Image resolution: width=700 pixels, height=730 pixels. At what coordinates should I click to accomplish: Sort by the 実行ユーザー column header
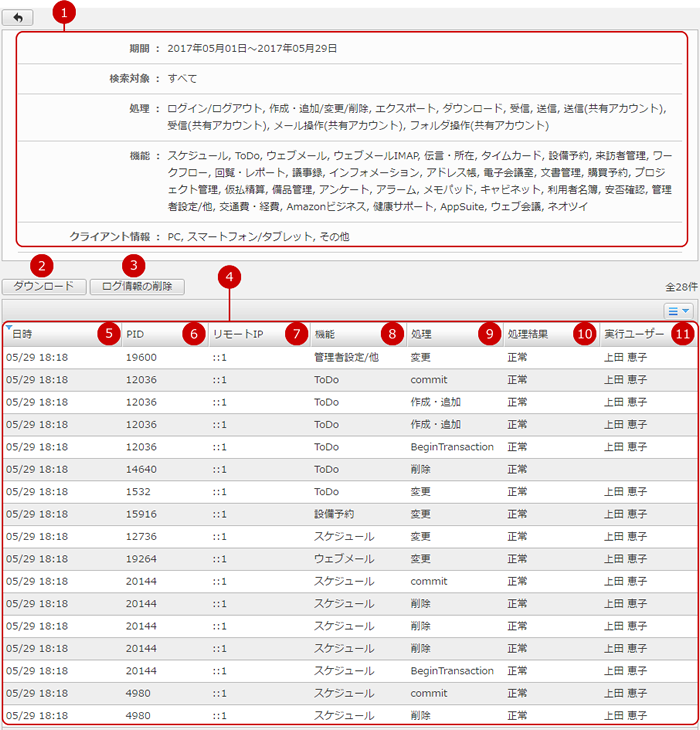pos(634,334)
